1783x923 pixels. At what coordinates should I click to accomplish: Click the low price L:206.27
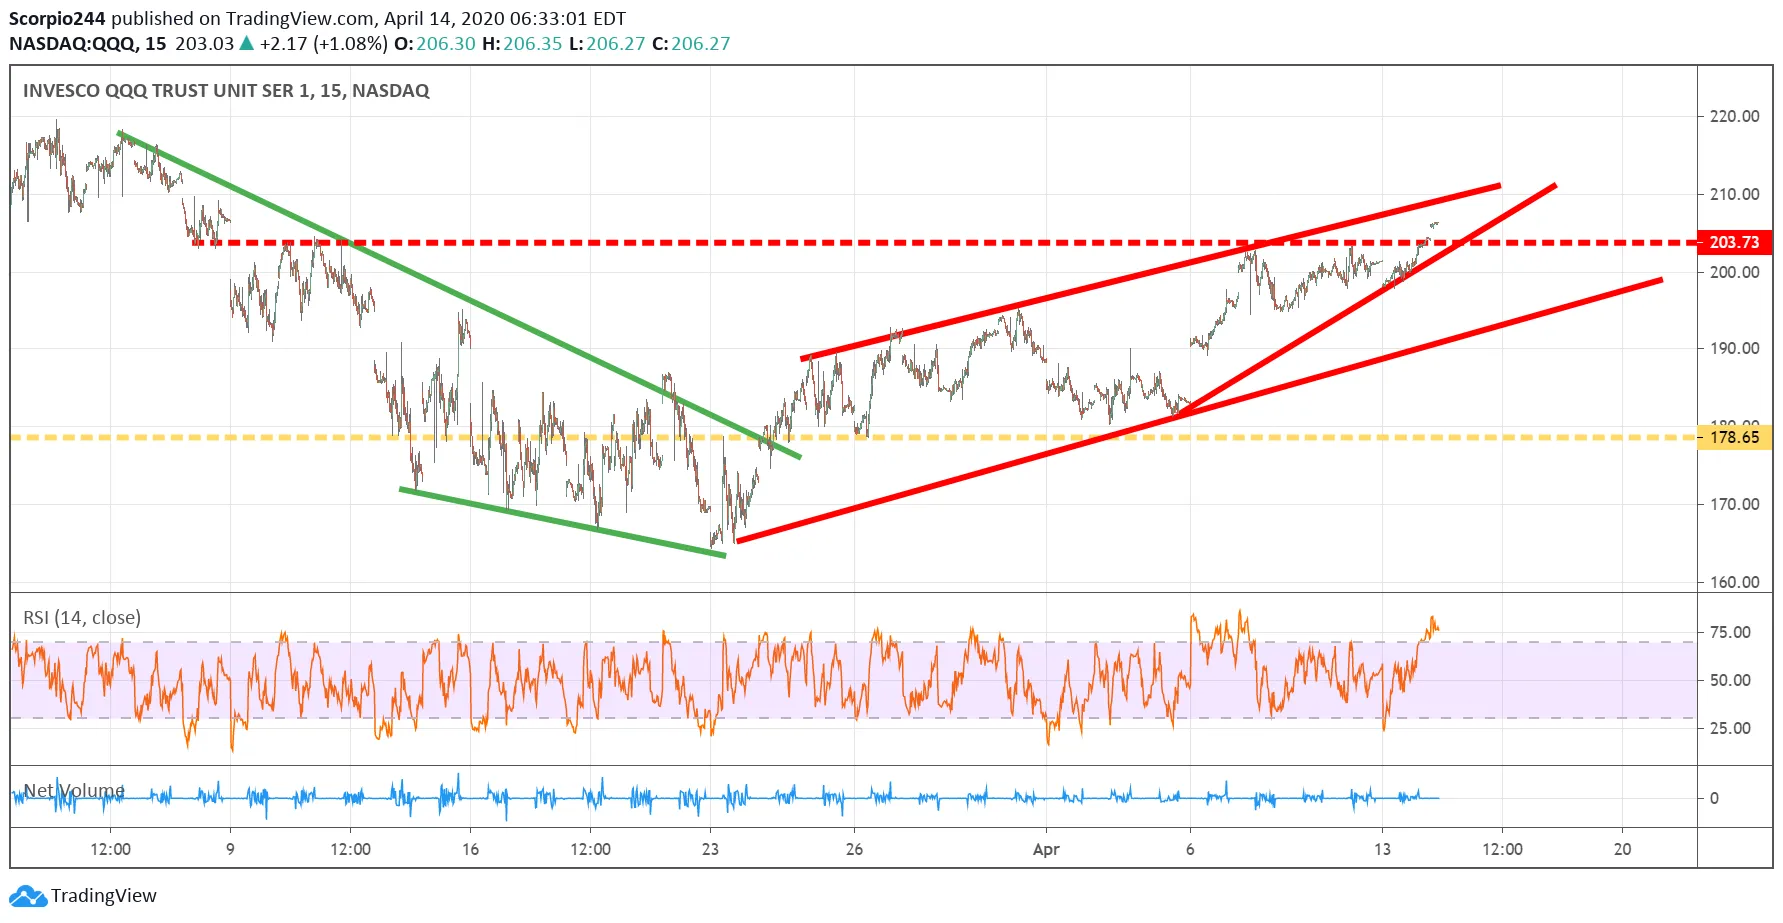(x=607, y=44)
